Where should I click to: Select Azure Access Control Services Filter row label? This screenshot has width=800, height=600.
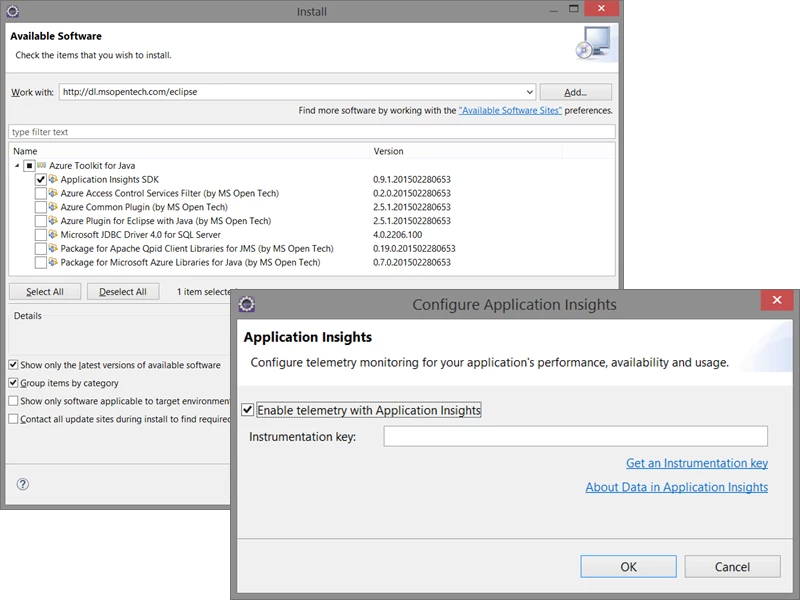[169, 193]
